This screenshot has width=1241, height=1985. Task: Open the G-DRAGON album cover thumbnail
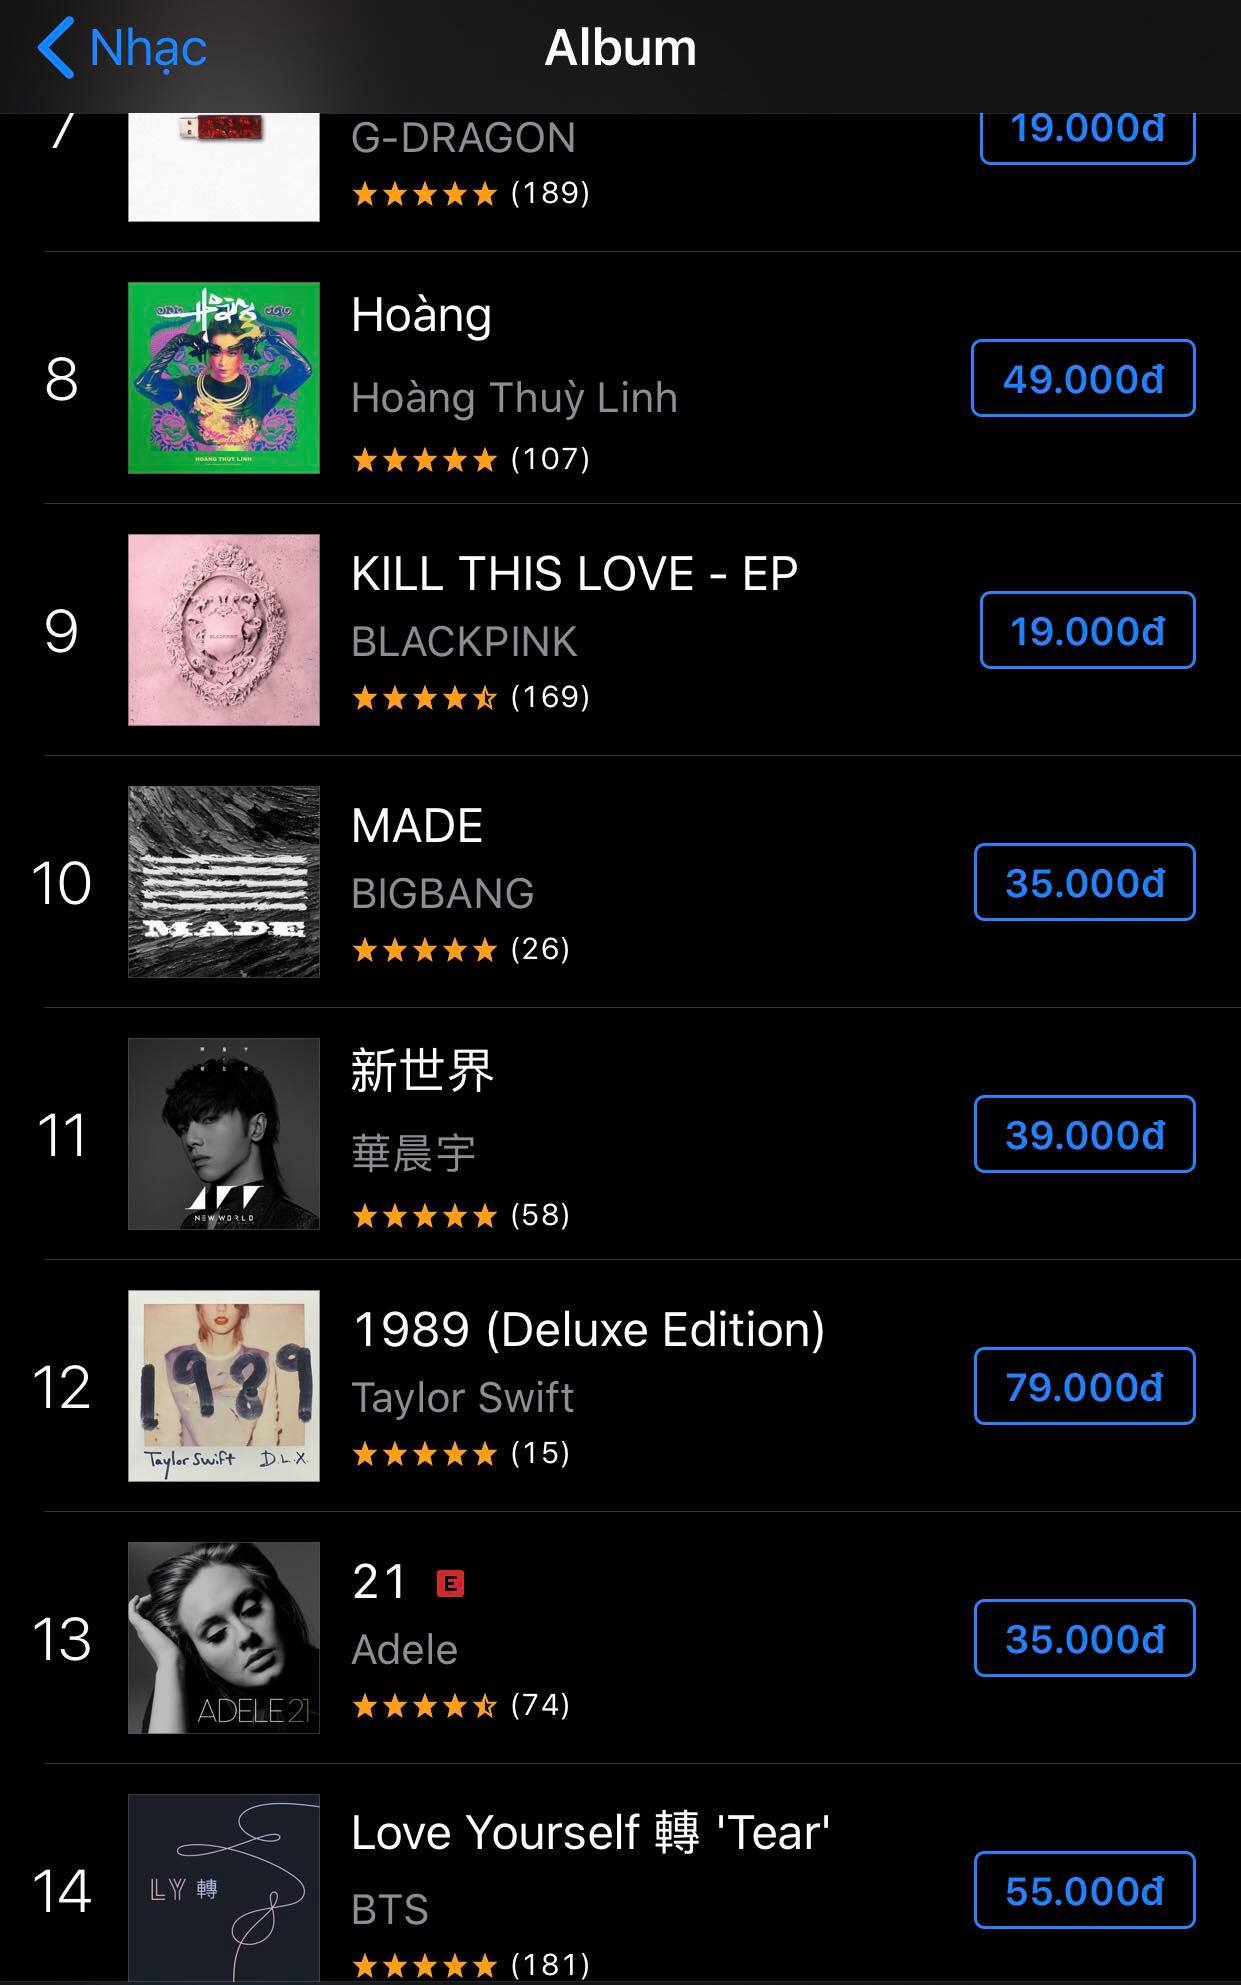224,166
